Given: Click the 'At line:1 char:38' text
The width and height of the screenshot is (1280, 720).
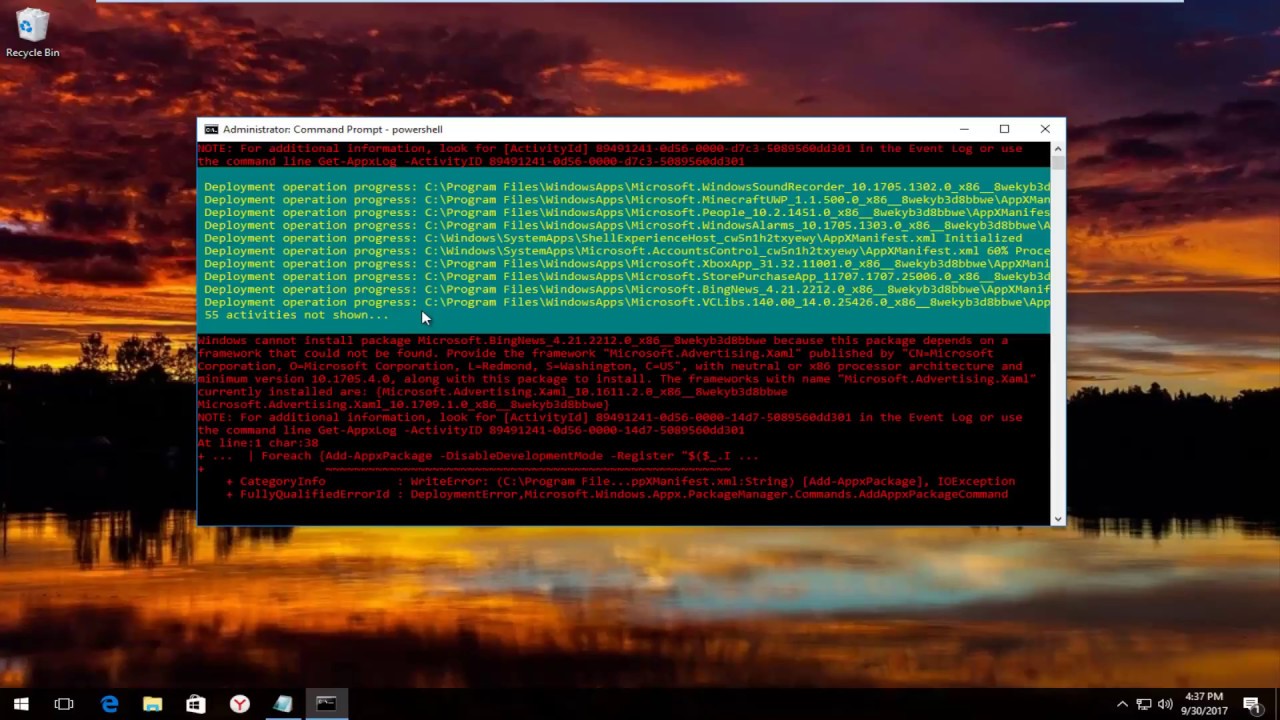Looking at the screenshot, I should [257, 443].
